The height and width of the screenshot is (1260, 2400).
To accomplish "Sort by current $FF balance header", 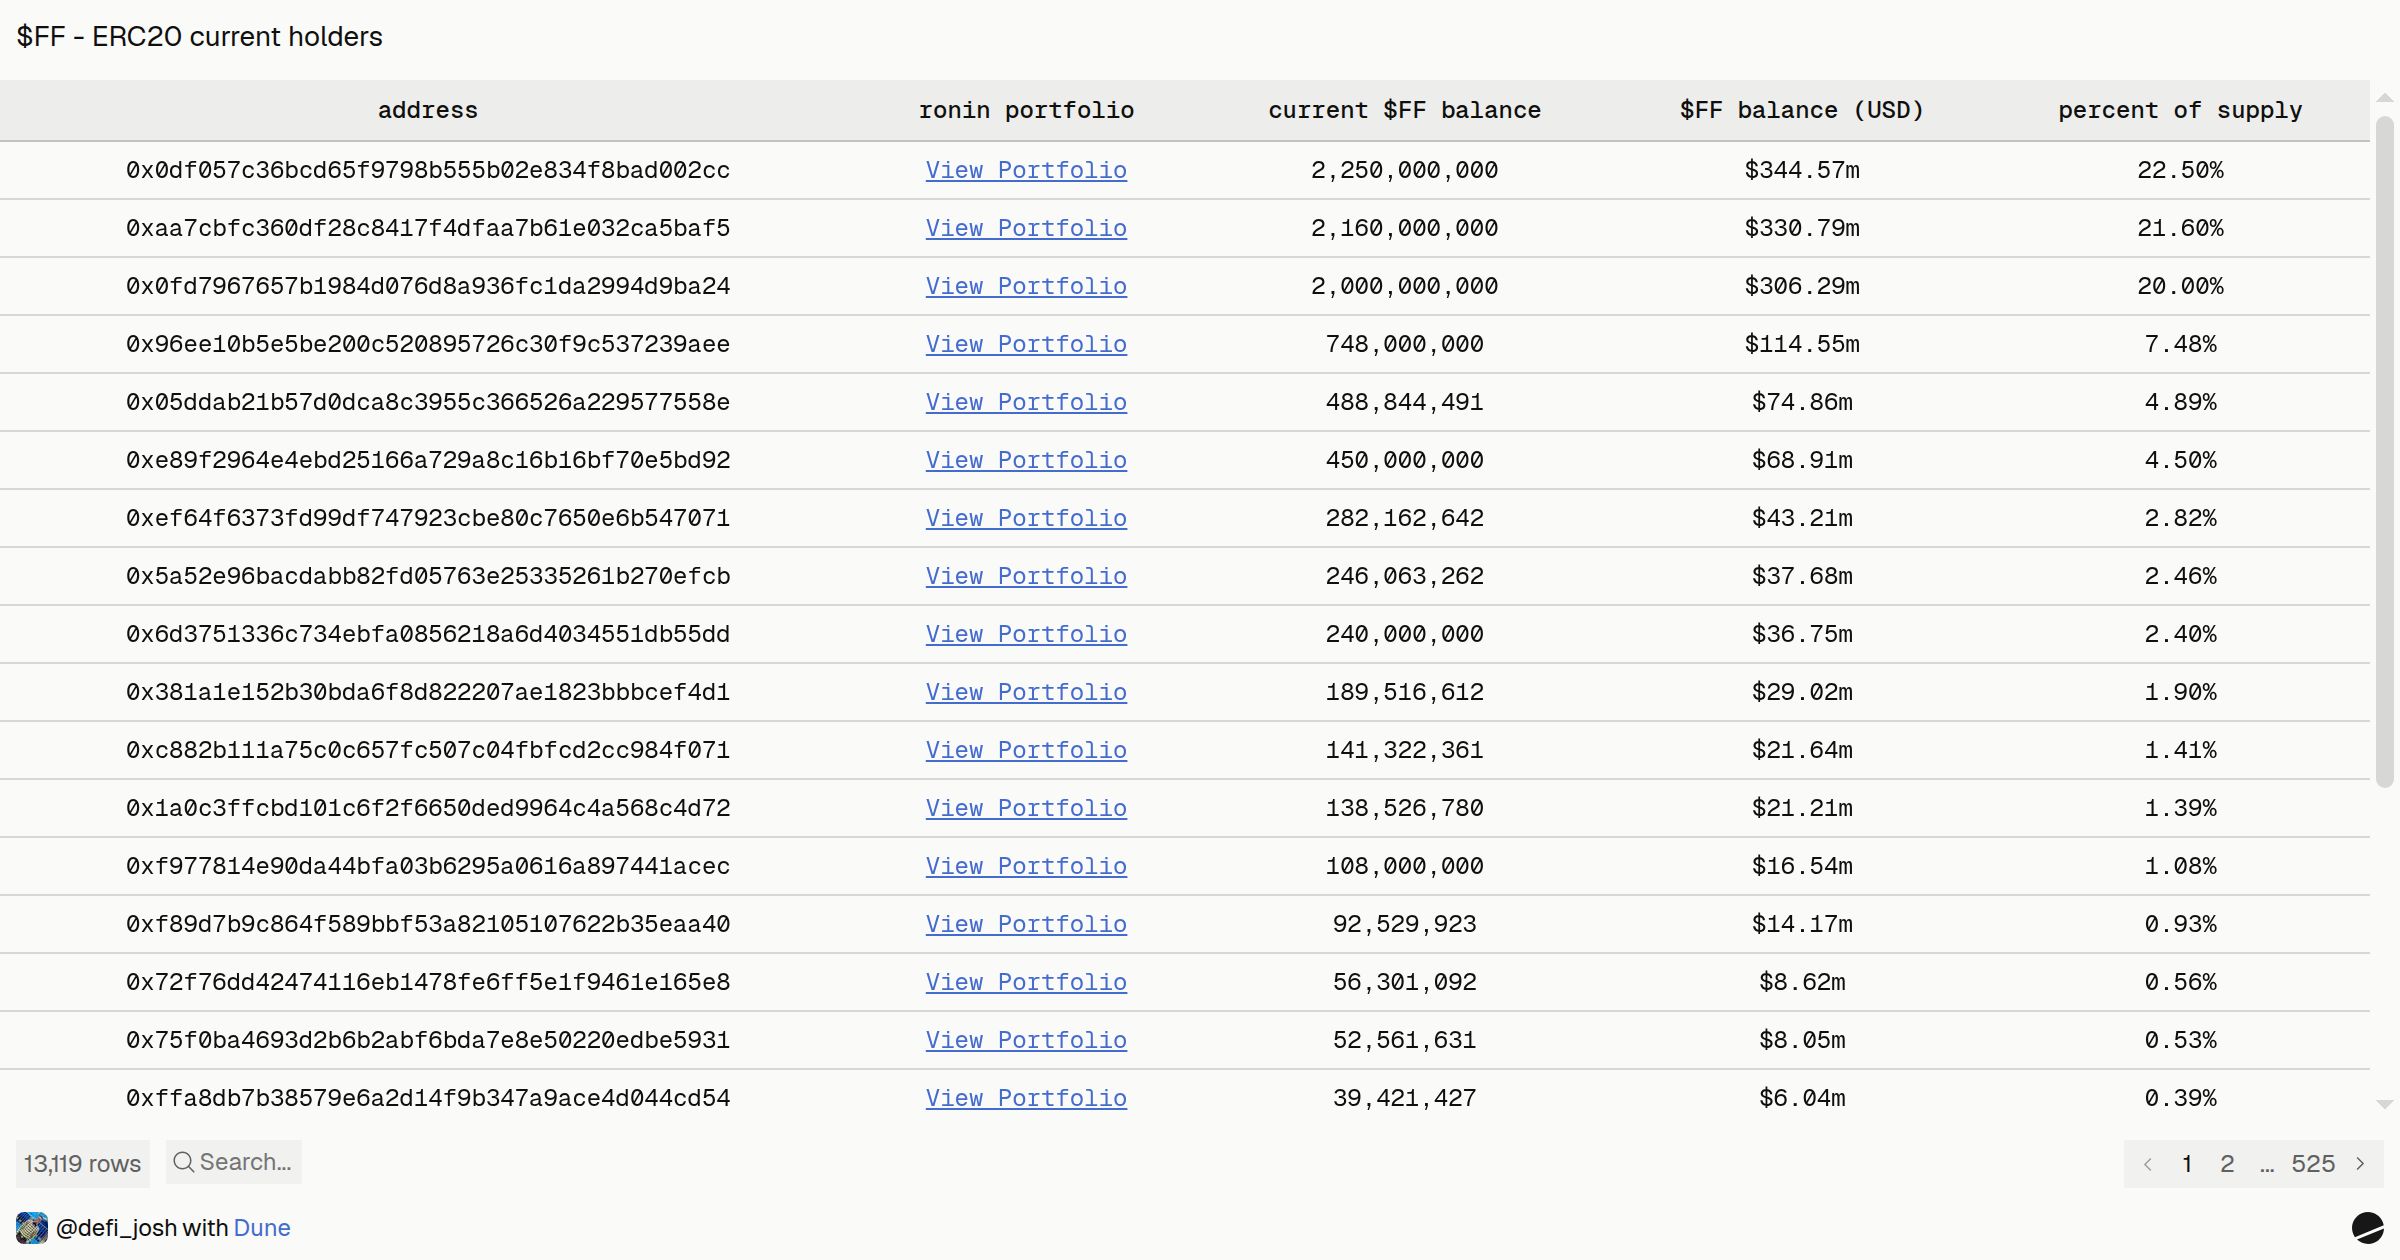I will point(1404,110).
